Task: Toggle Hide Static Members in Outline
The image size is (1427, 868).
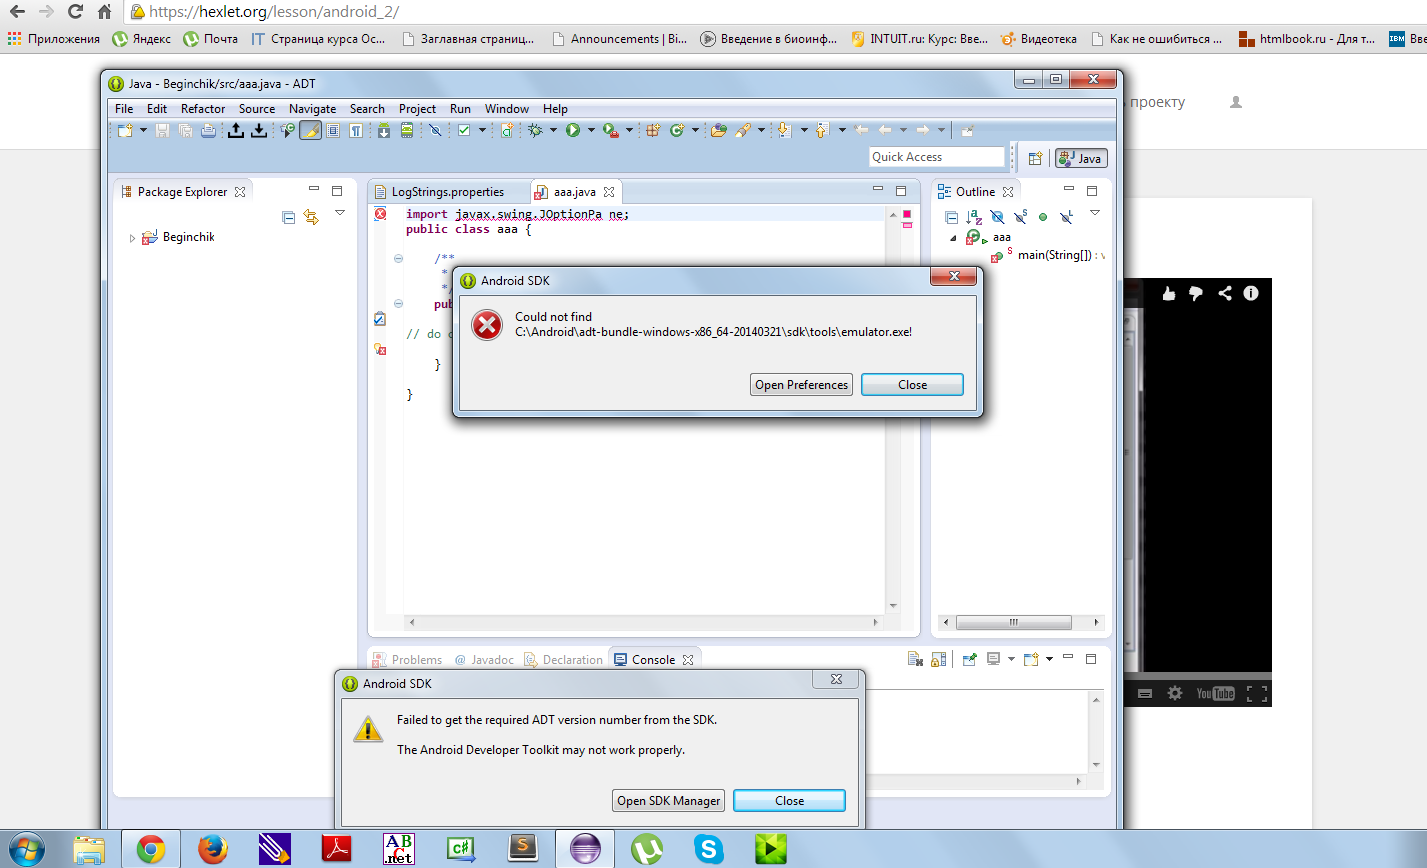Action: point(1020,217)
